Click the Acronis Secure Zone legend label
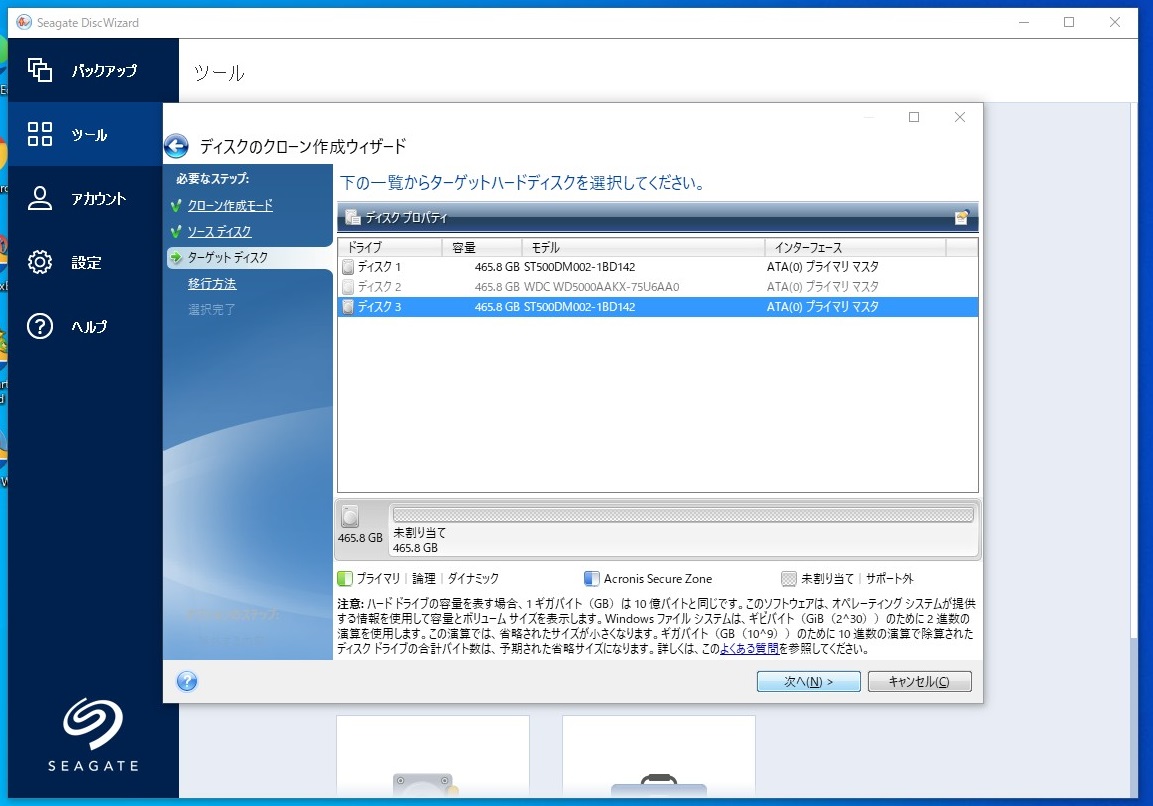1153x806 pixels. pyautogui.click(x=657, y=579)
